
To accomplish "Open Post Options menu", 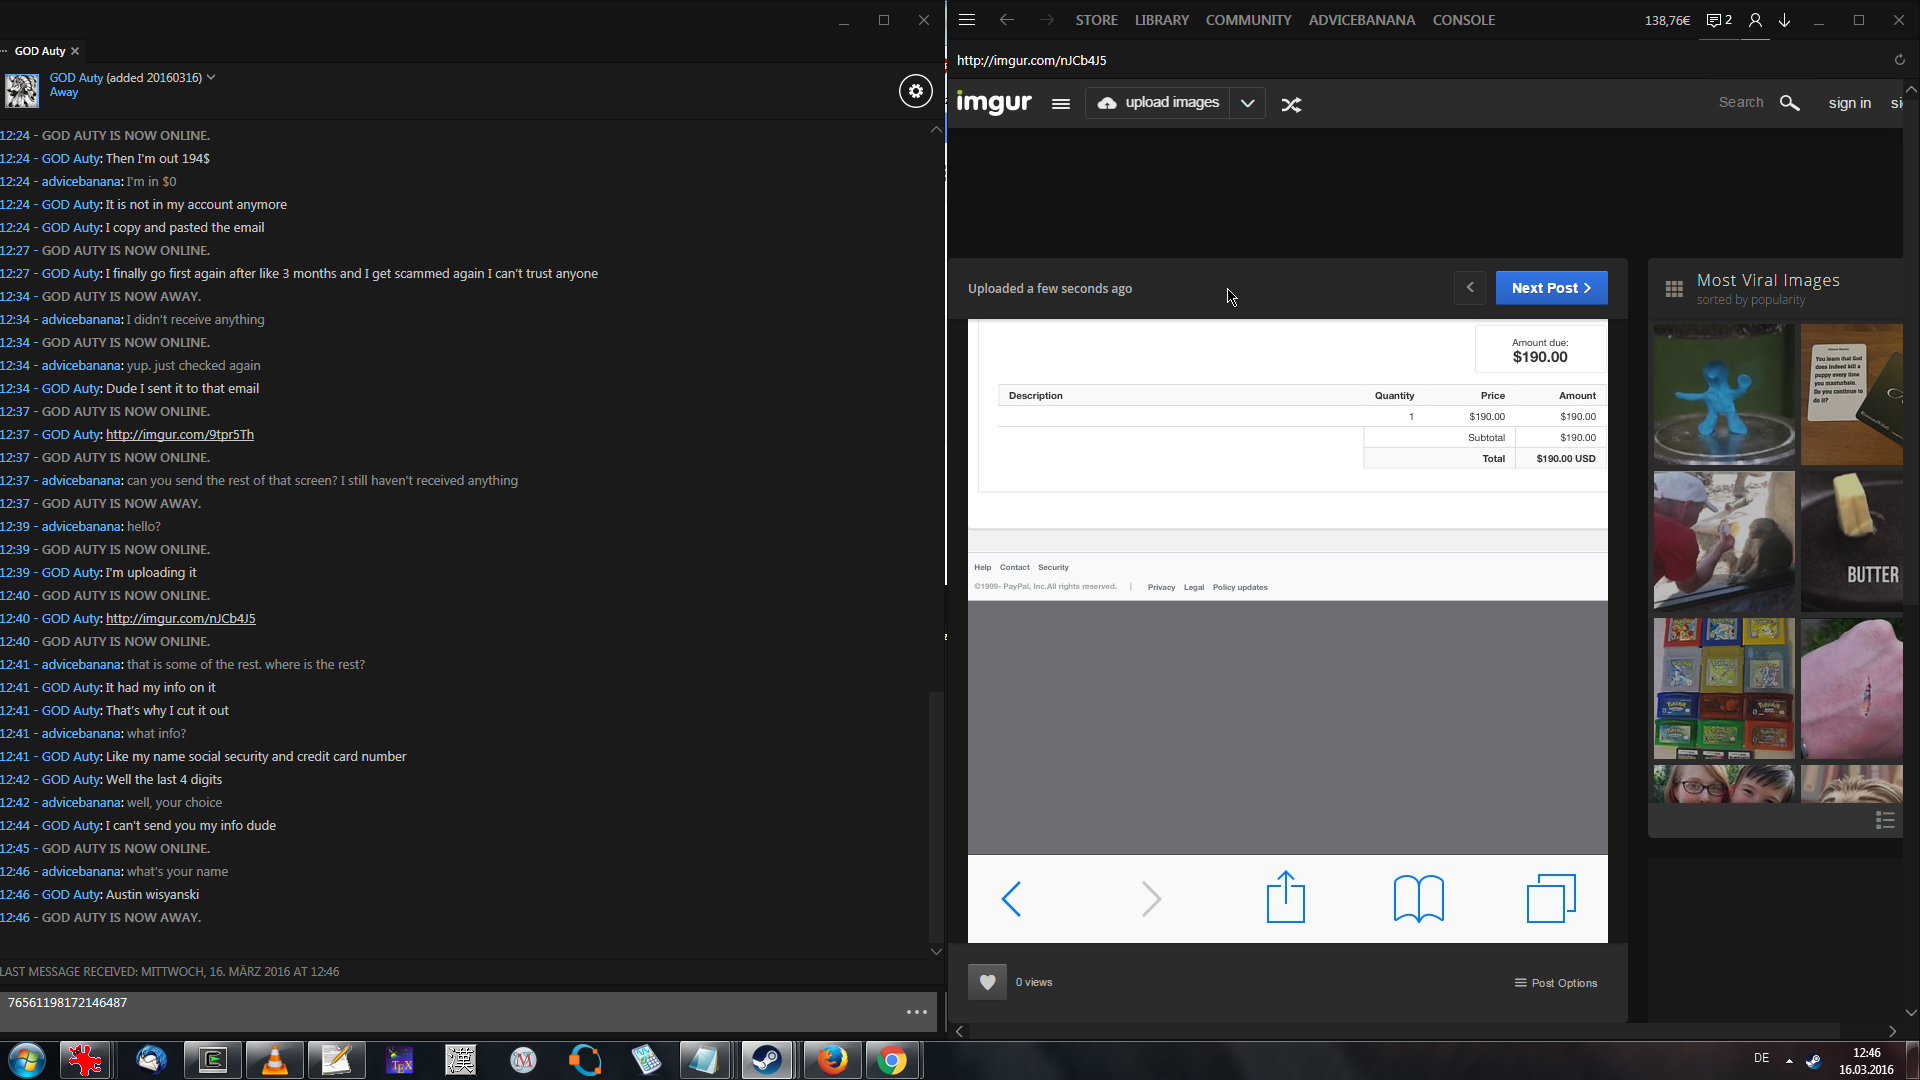I will point(1556,983).
